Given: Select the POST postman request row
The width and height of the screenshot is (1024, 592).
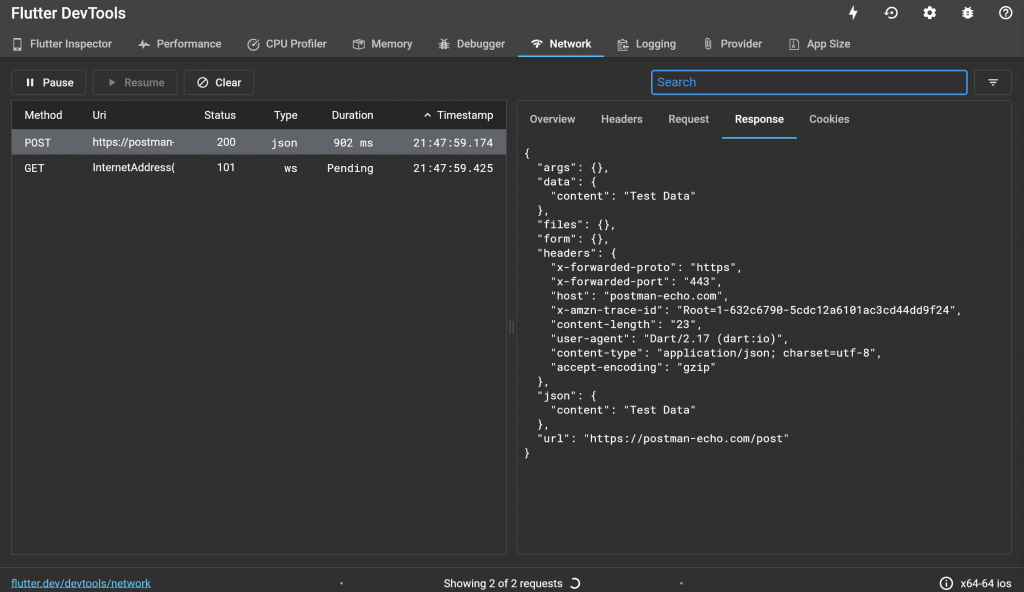Looking at the screenshot, I should pos(259,142).
